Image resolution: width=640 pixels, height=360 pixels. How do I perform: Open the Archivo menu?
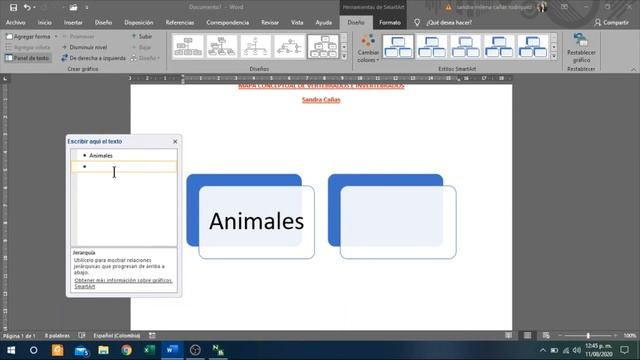click(16, 22)
